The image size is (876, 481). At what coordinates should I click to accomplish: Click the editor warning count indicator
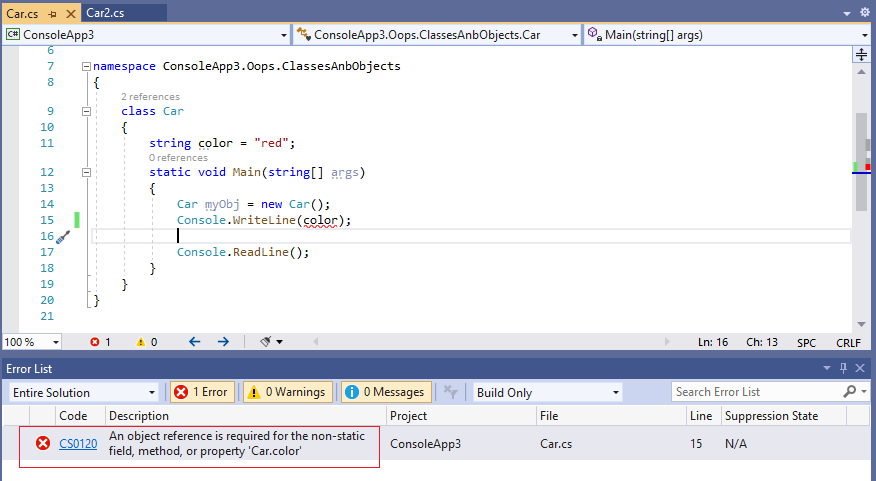pyautogui.click(x=147, y=342)
